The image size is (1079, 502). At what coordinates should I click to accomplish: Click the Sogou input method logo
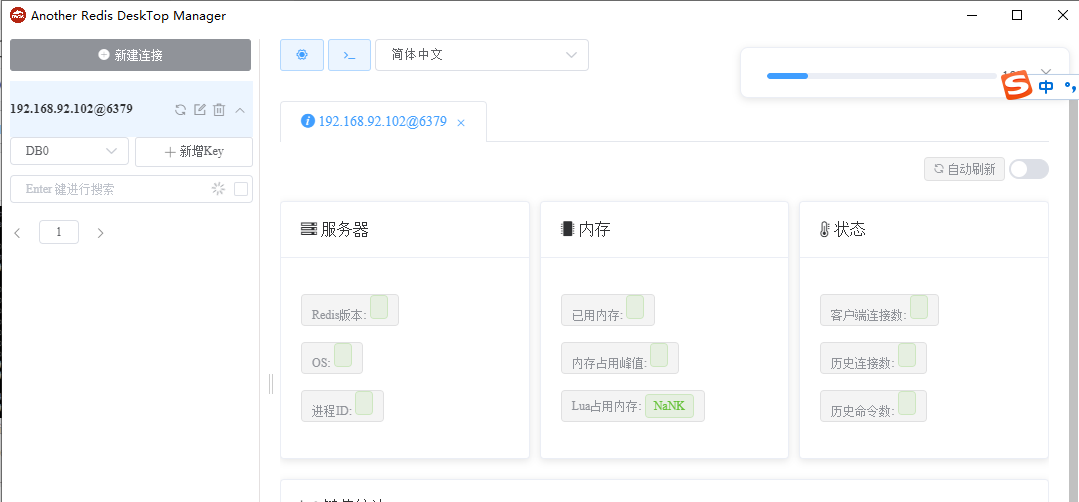(1017, 85)
